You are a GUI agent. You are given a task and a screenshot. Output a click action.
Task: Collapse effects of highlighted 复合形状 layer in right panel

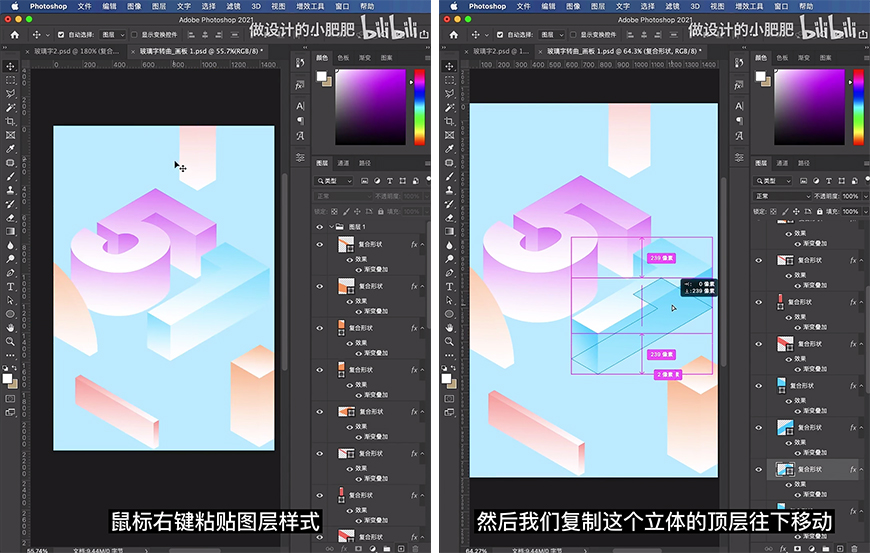coord(862,469)
